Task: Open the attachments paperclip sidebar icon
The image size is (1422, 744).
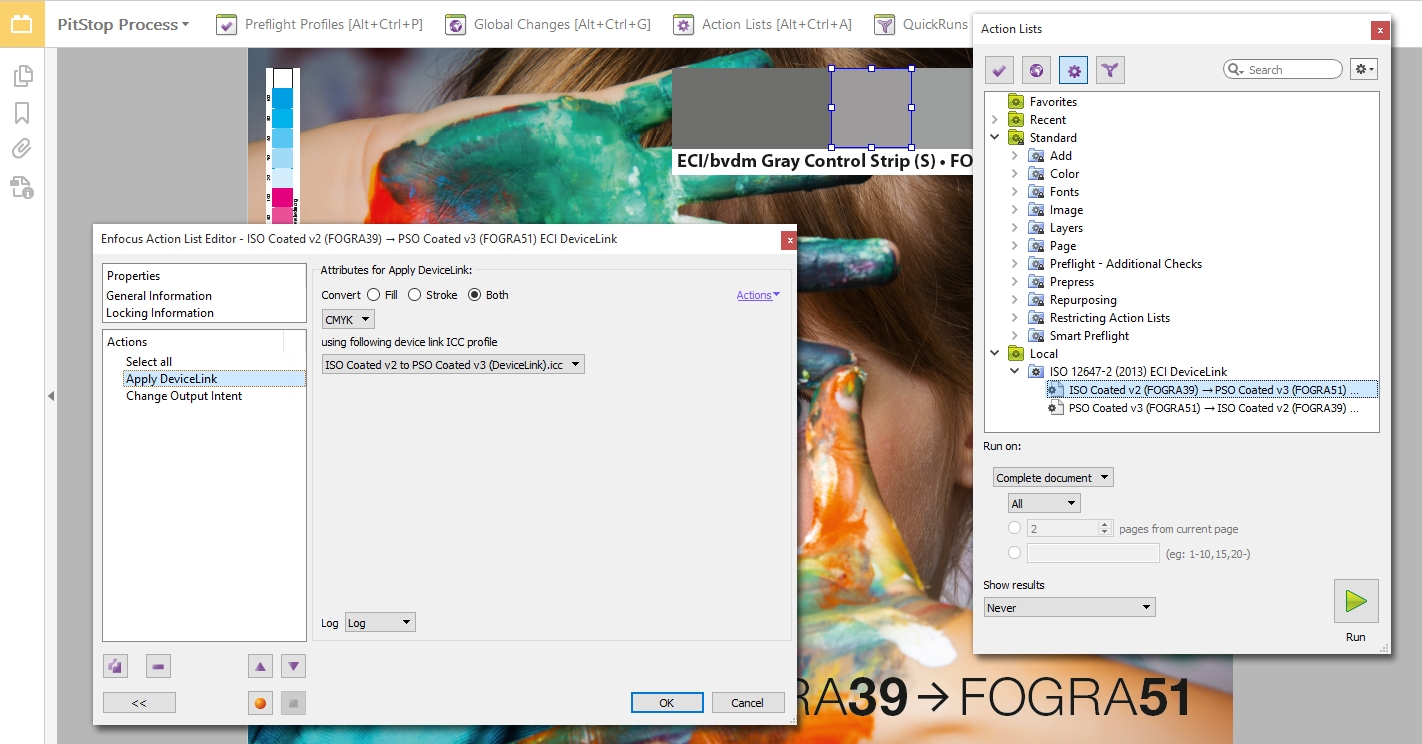Action: [x=22, y=149]
